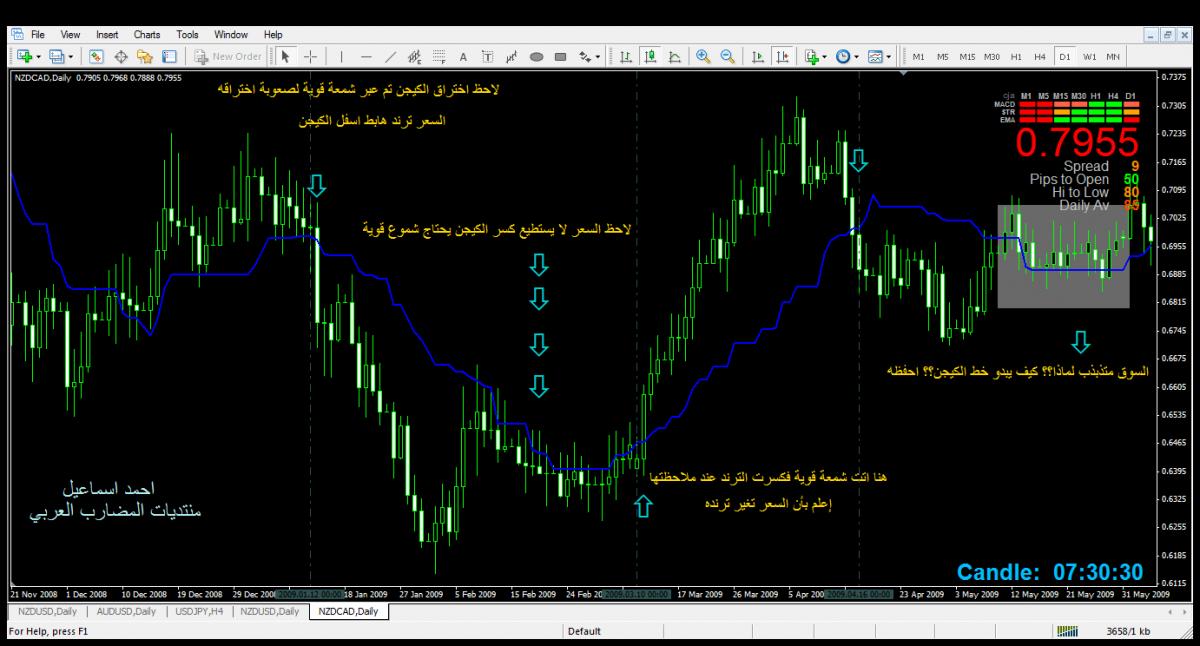Open the View menu
1200x646 pixels.
(71, 34)
